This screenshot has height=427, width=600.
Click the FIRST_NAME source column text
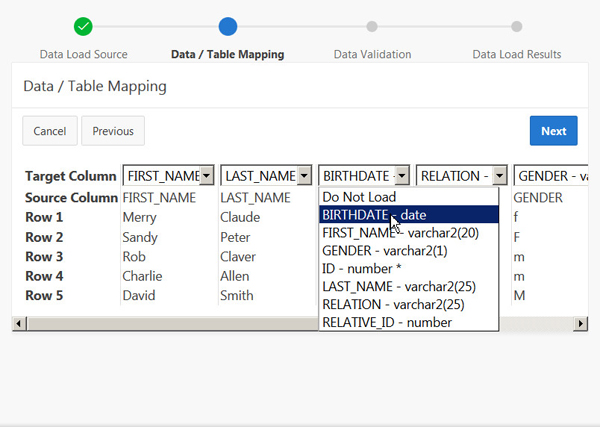159,198
